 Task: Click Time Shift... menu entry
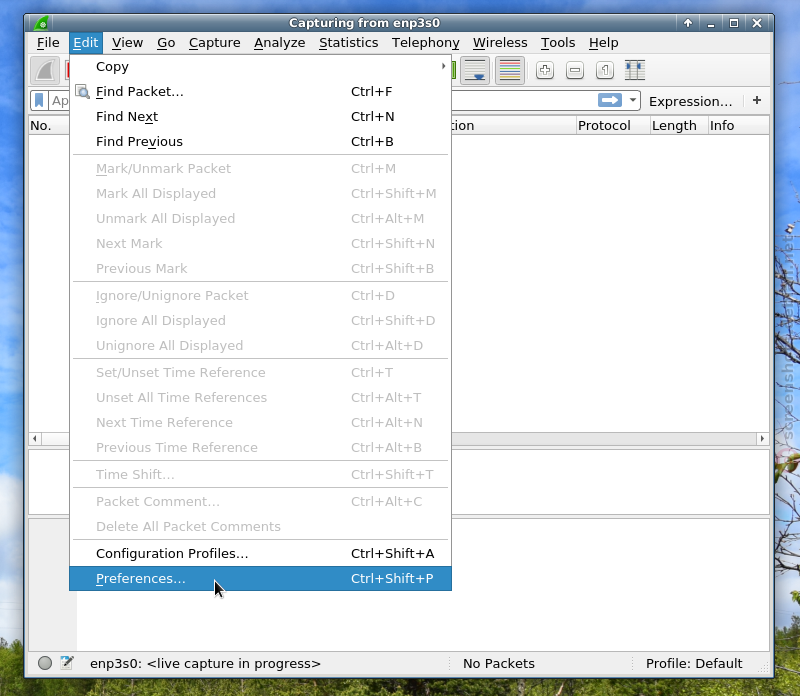(x=260, y=475)
